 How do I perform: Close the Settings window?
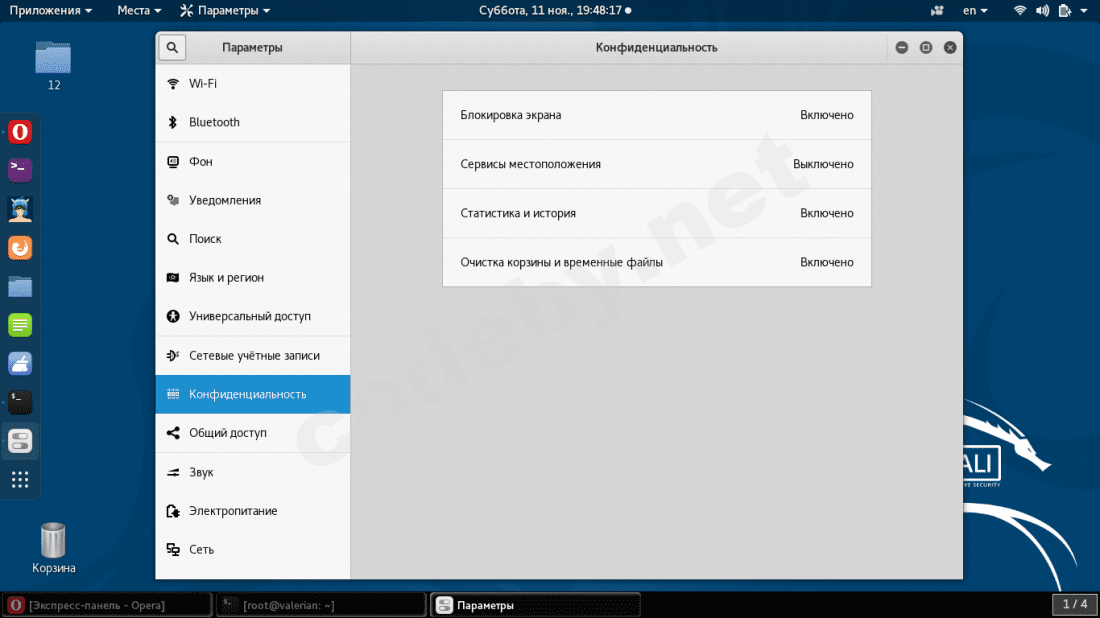click(950, 48)
